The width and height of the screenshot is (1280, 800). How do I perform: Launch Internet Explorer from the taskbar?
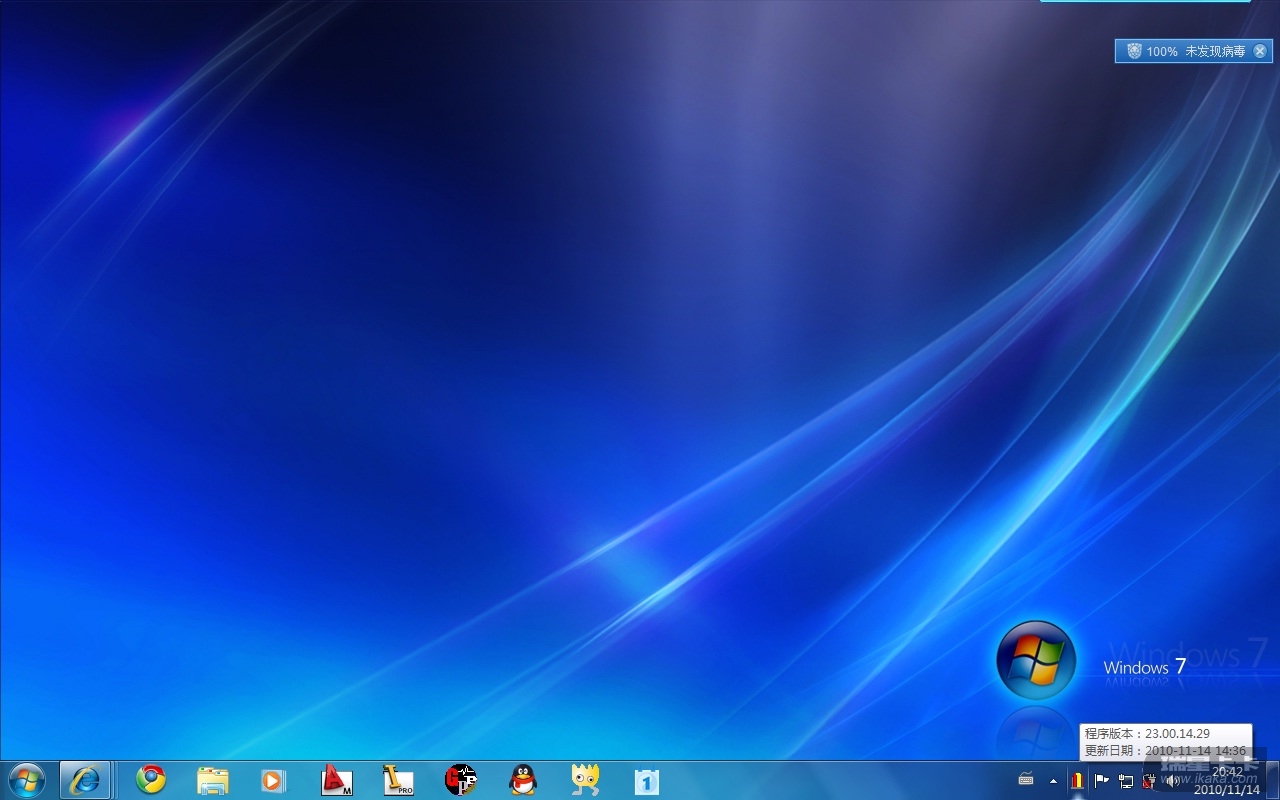coord(85,780)
